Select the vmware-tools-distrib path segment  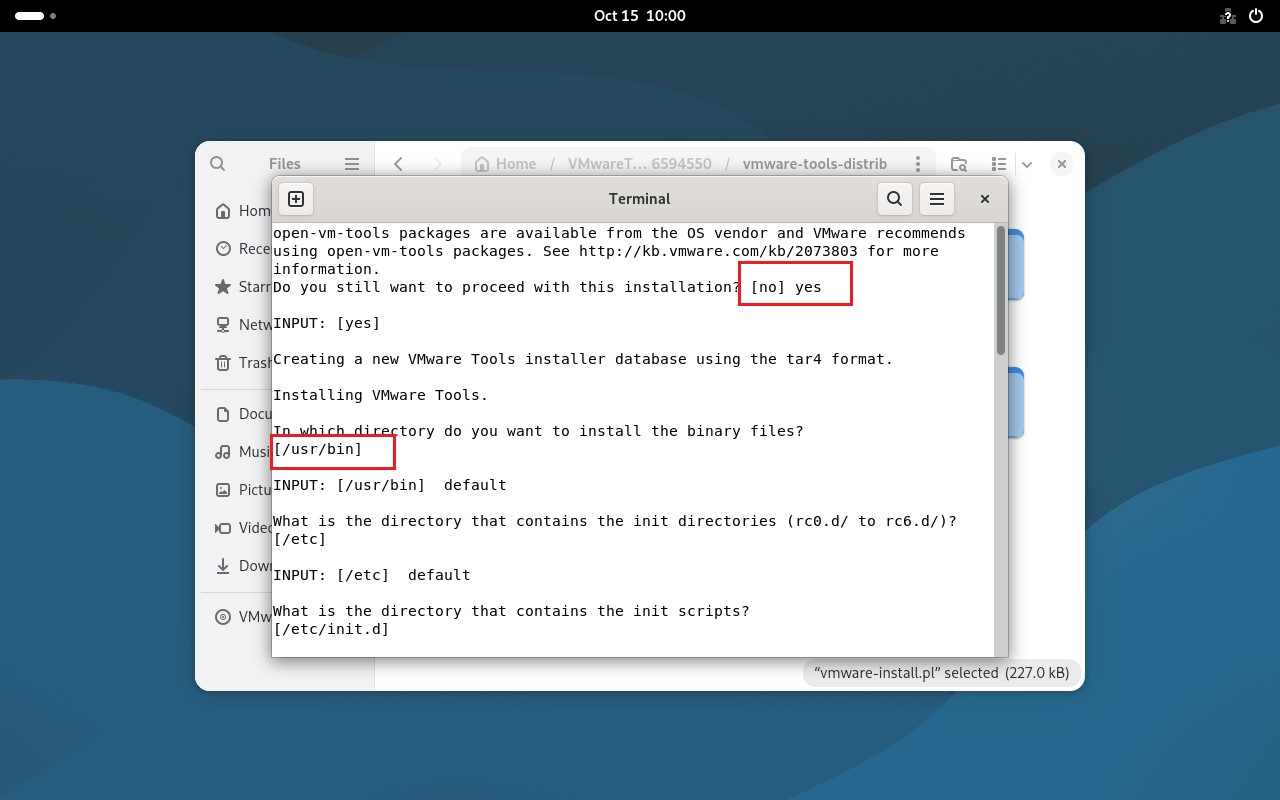815,164
